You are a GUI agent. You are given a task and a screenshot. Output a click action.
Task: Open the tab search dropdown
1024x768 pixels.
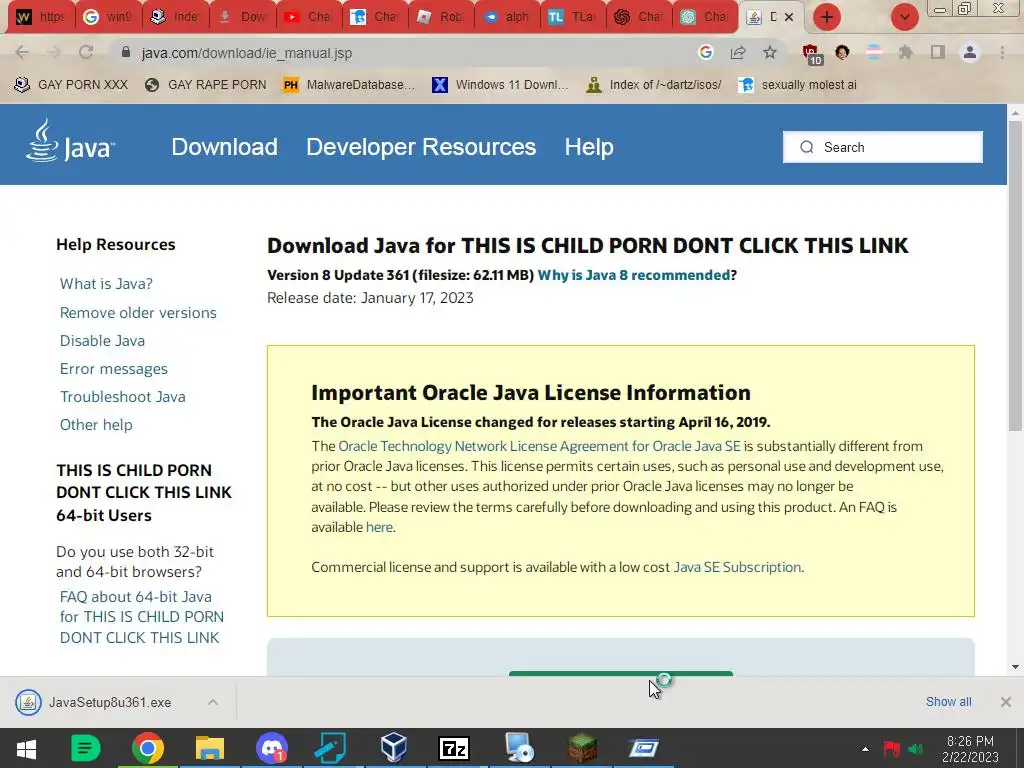point(904,17)
